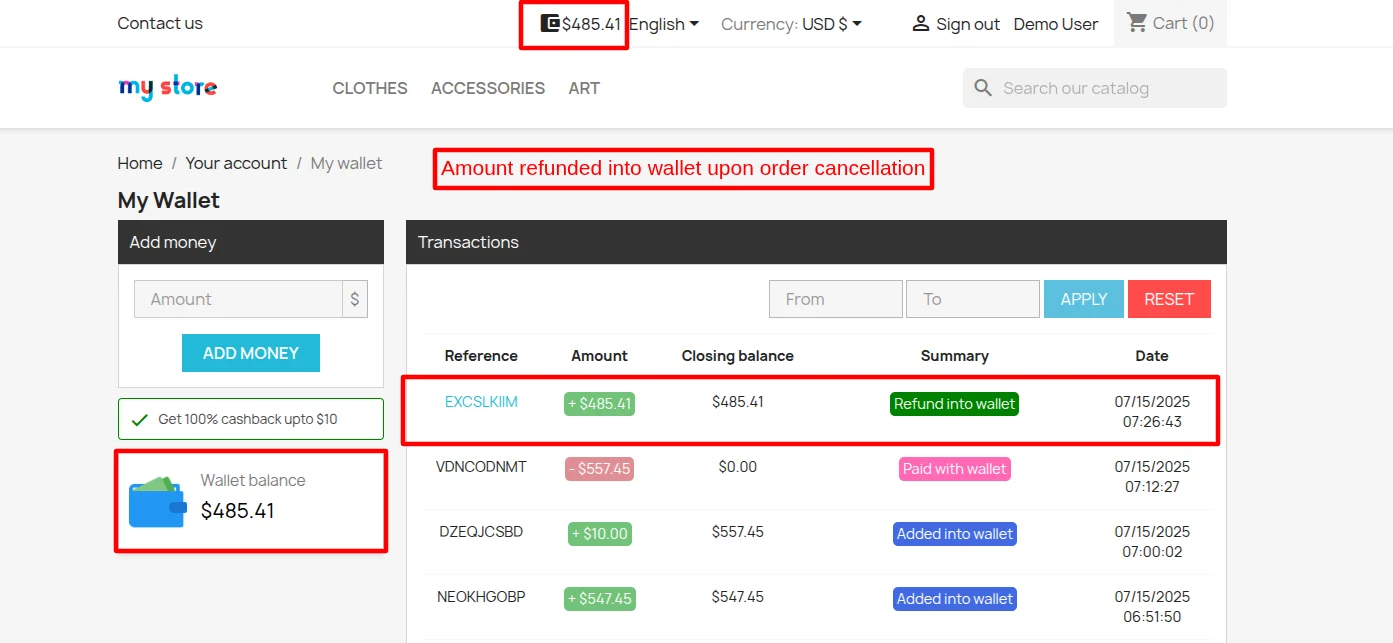Open the Clothes menu

pyautogui.click(x=370, y=88)
